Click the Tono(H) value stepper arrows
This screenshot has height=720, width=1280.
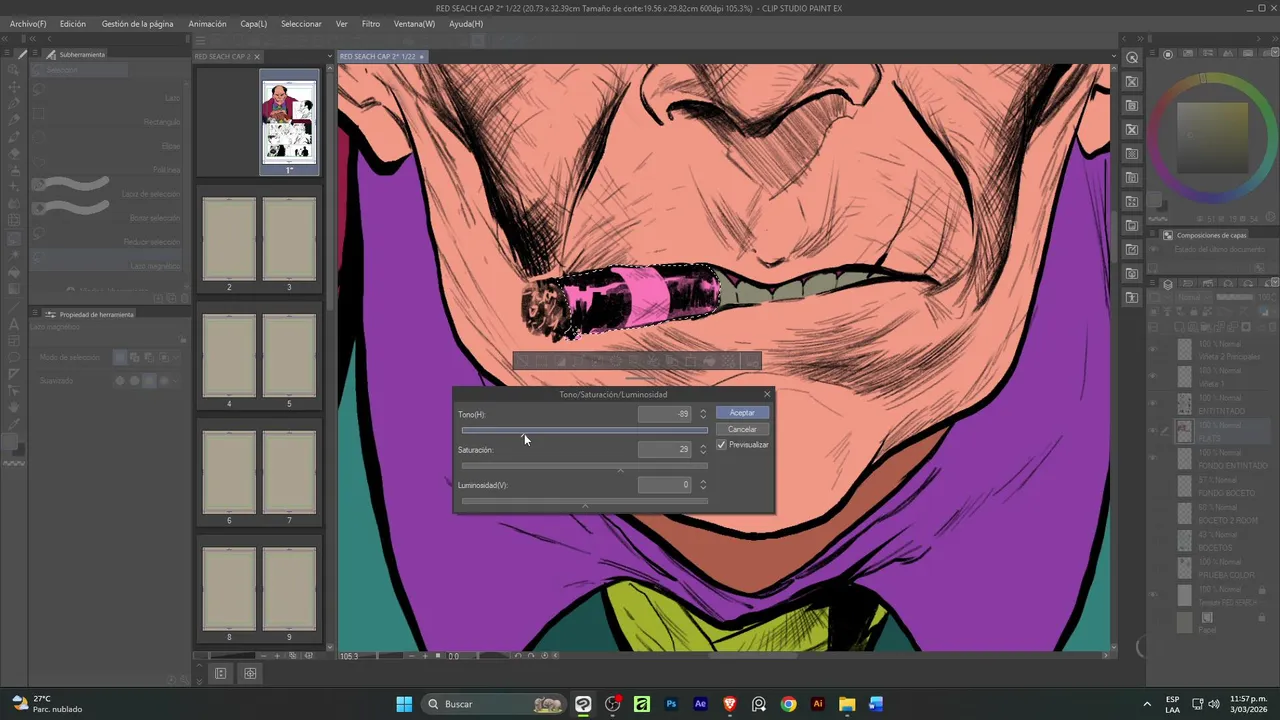coord(703,414)
